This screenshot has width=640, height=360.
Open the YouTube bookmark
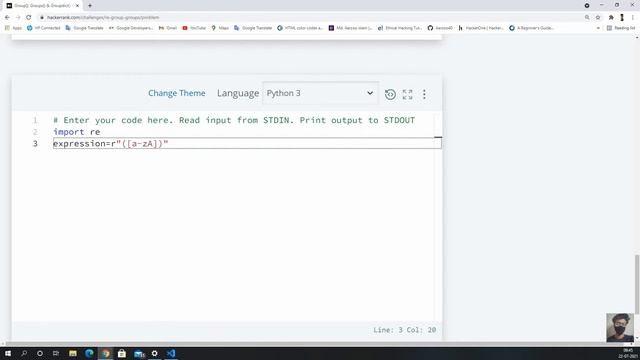point(194,28)
